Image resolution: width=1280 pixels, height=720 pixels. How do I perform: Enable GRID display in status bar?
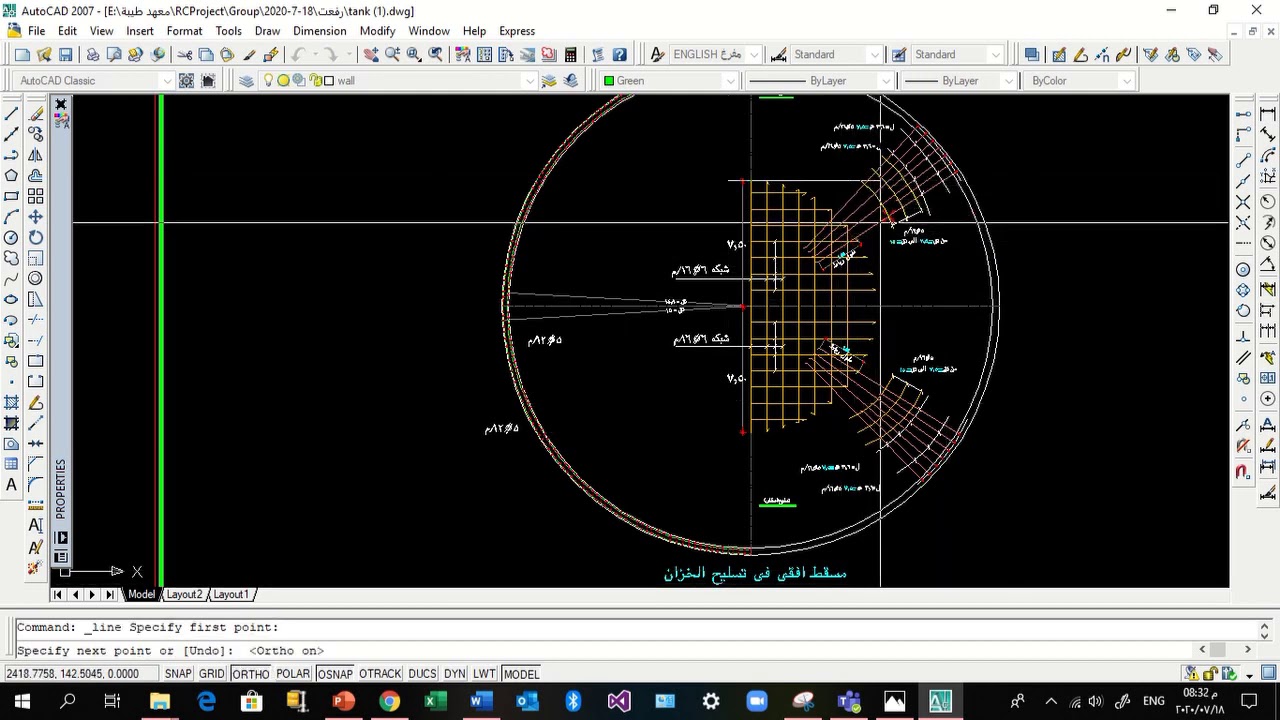pos(212,674)
